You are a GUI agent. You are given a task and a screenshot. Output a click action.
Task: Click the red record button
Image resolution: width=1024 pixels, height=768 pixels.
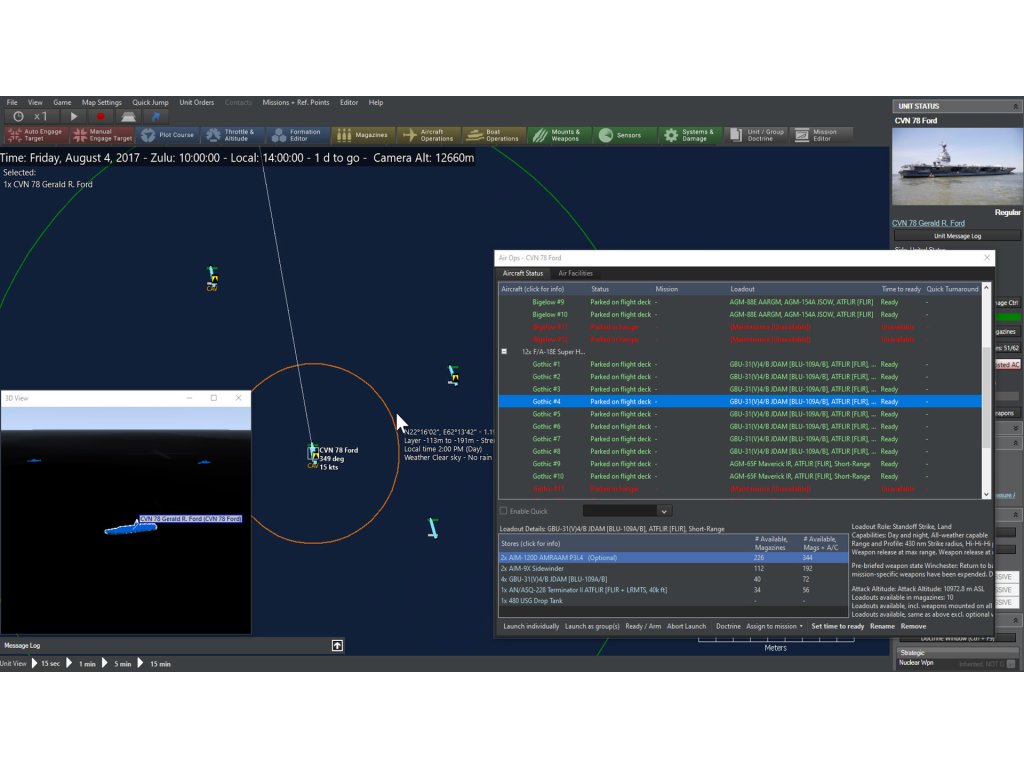100,117
